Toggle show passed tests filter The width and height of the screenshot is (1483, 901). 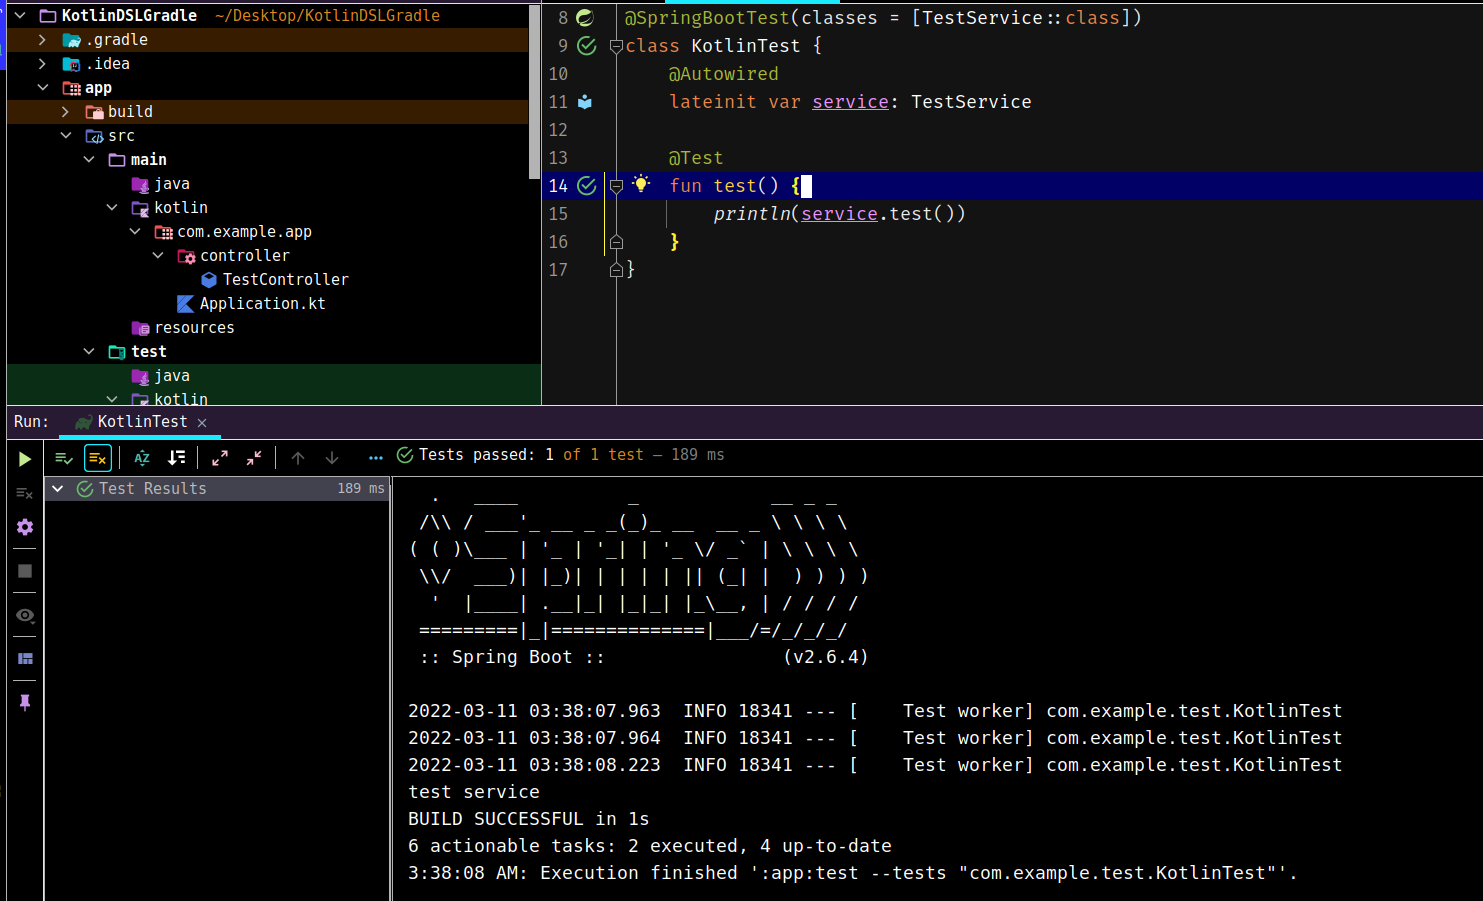64,458
